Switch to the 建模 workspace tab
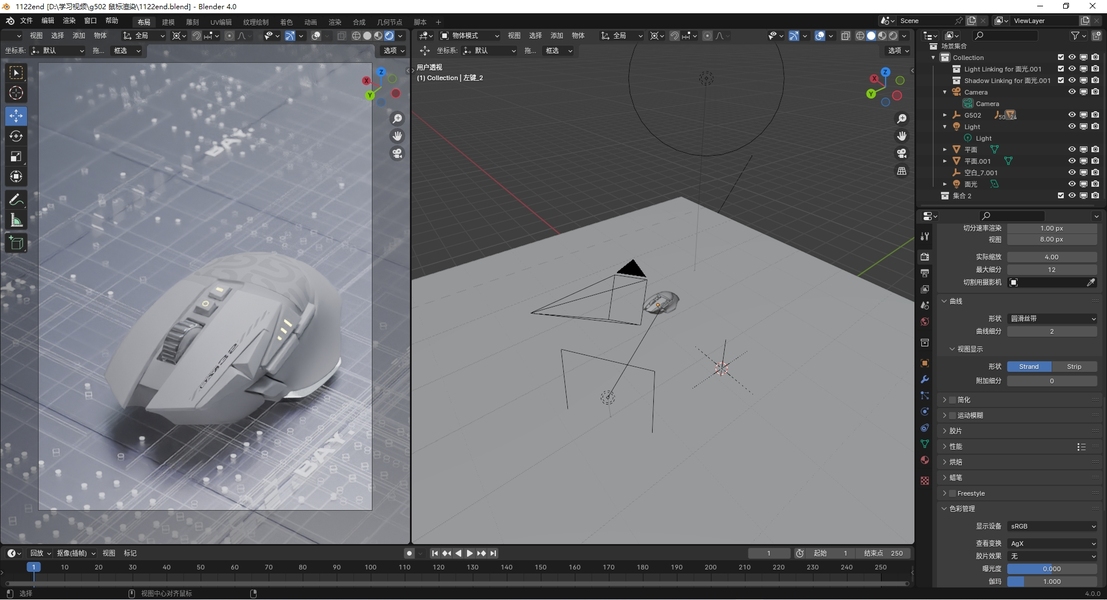1107x600 pixels. (x=168, y=22)
